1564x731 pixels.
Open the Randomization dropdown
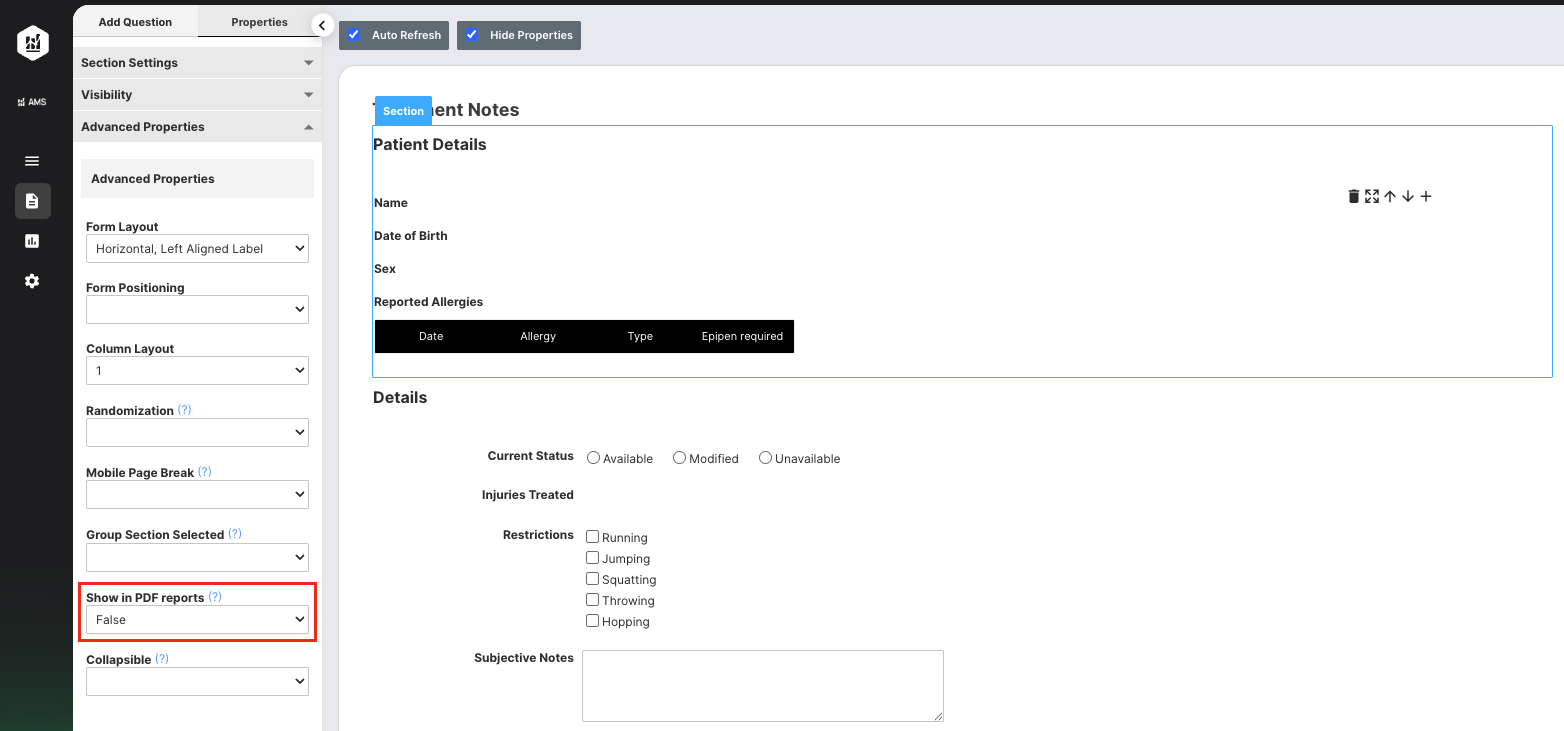197,433
